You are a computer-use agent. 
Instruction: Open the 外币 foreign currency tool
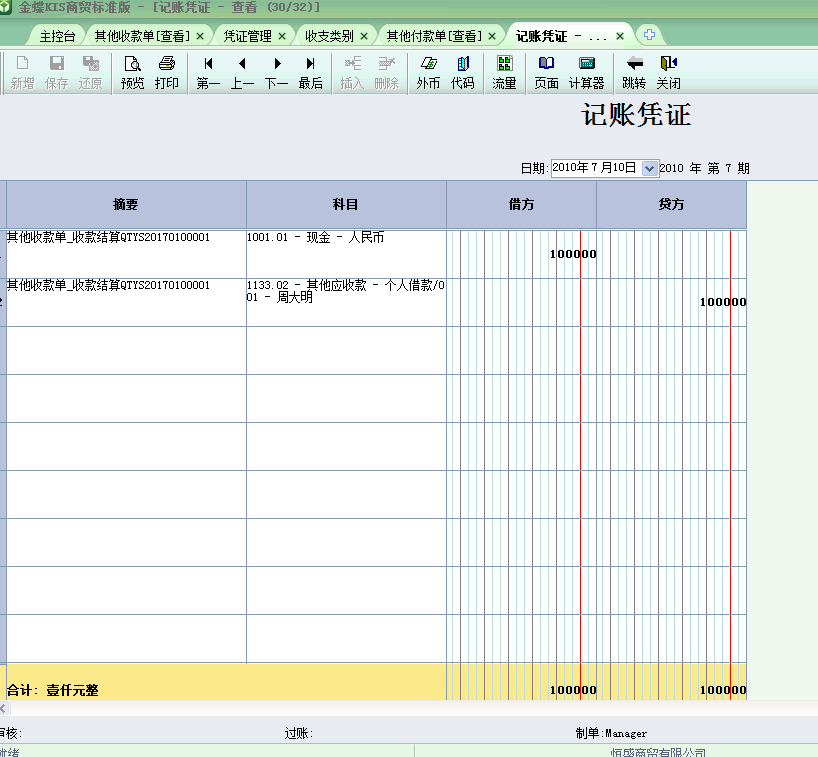tap(428, 73)
